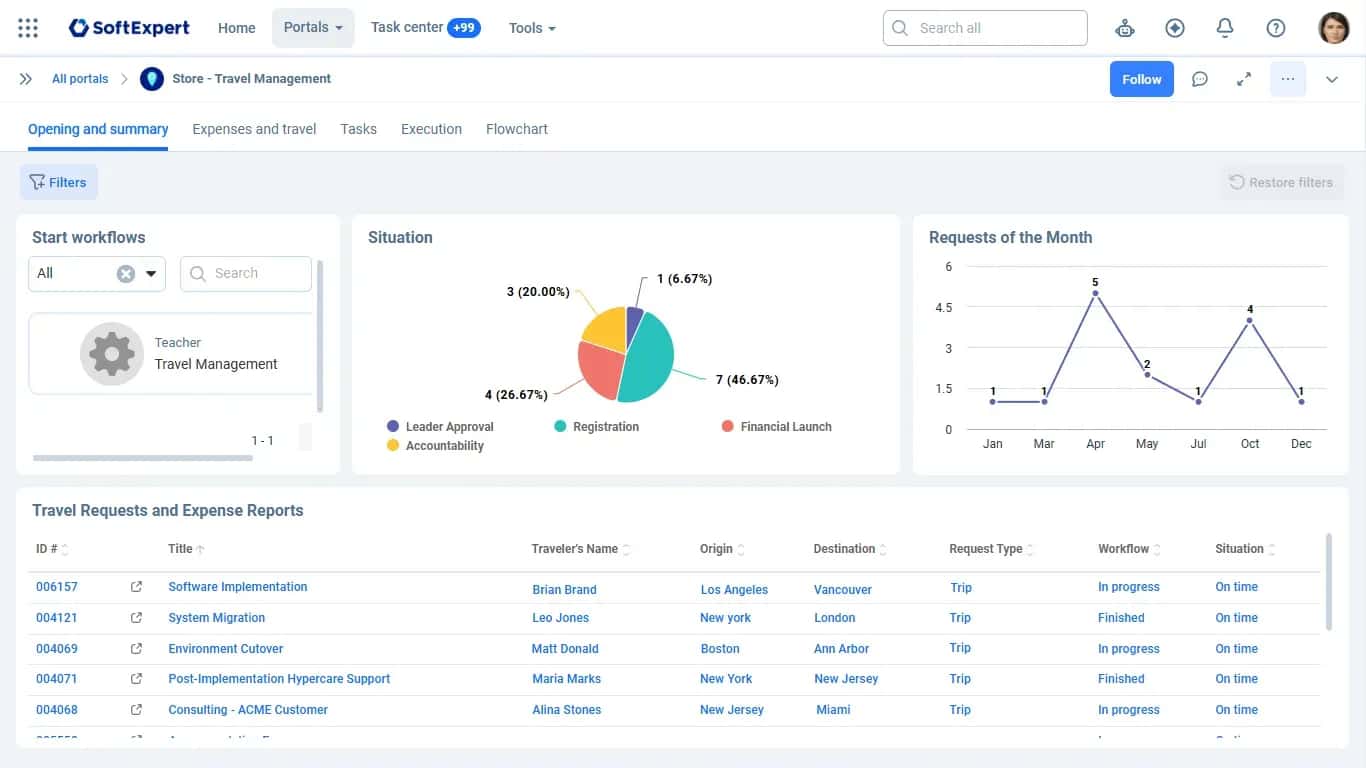The height and width of the screenshot is (768, 1366).
Task: Clear the All selection with x icon
Action: [x=126, y=273]
